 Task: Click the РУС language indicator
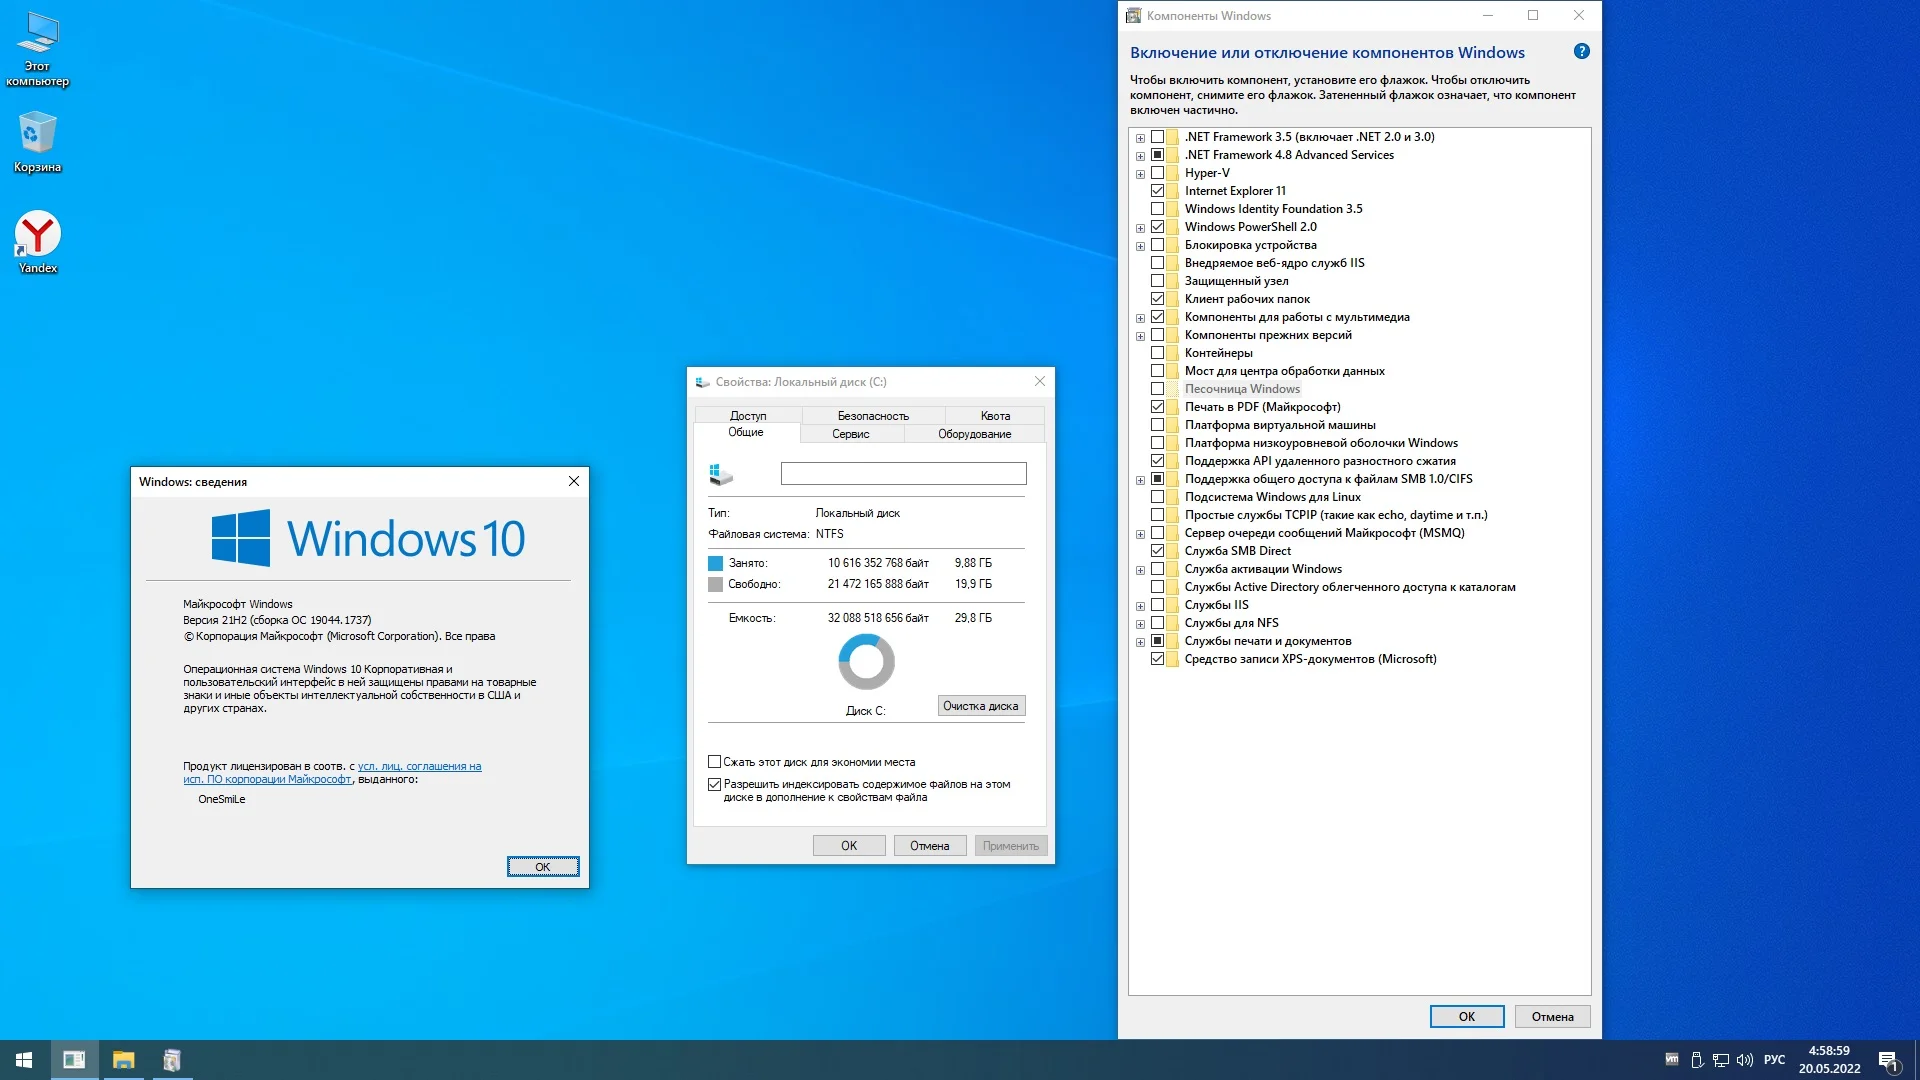click(1774, 1060)
